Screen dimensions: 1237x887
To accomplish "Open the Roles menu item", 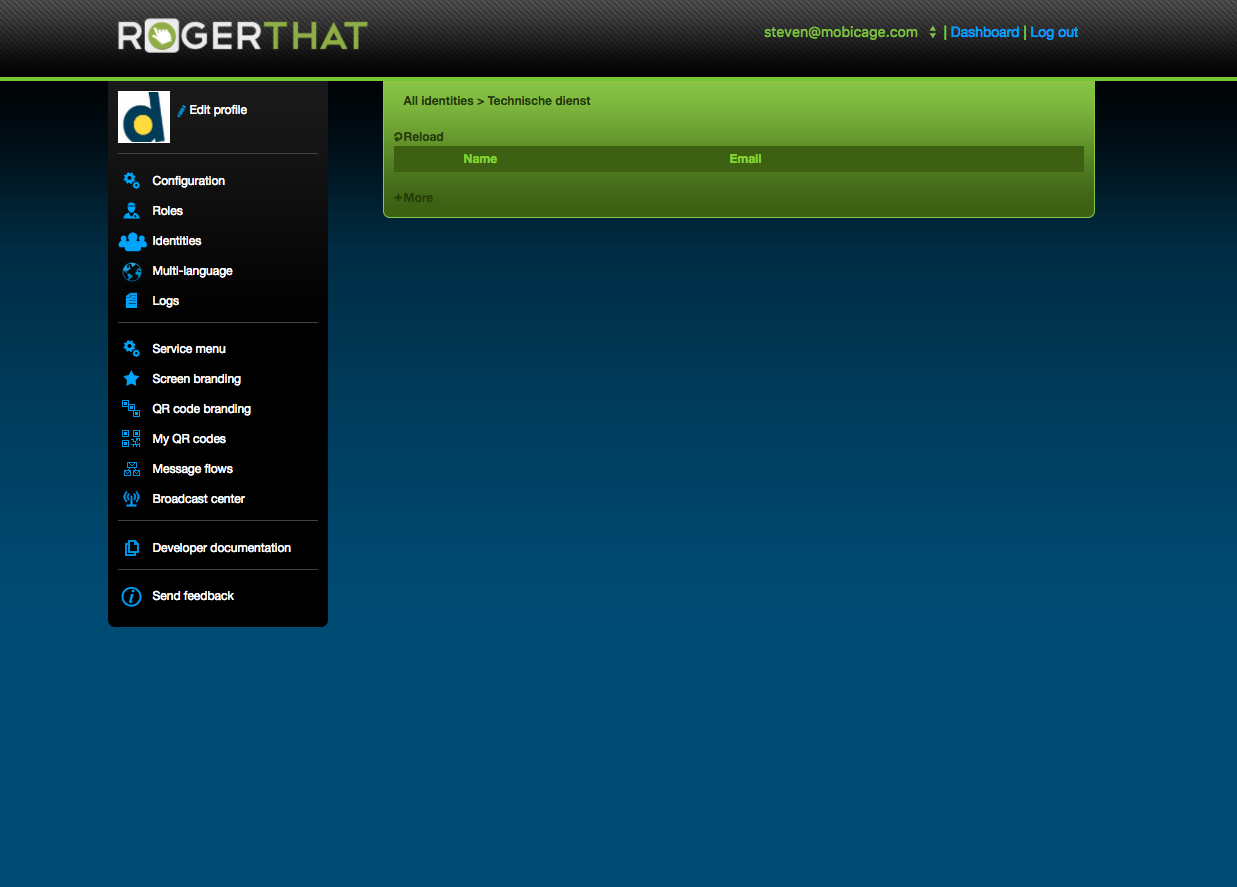I will (167, 211).
